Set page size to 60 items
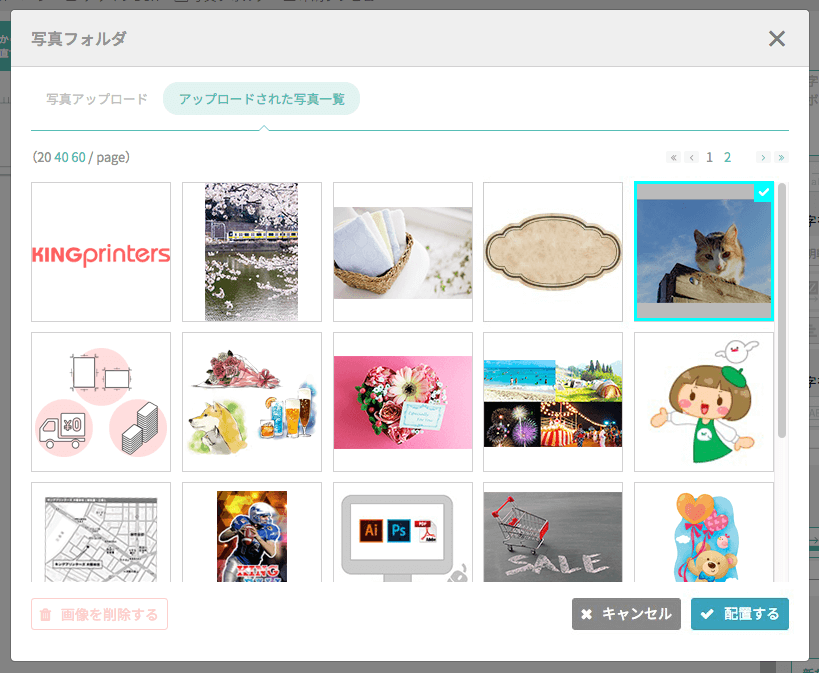 tap(78, 157)
